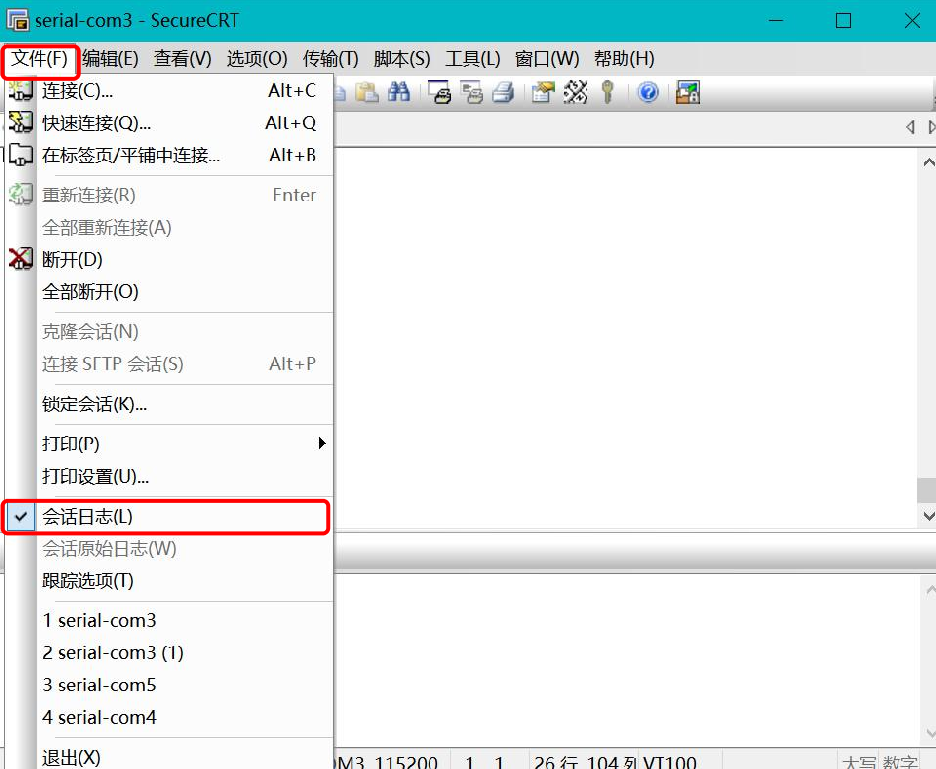The height and width of the screenshot is (769, 936).
Task: Click the printer icon in the toolbar
Action: point(503,93)
